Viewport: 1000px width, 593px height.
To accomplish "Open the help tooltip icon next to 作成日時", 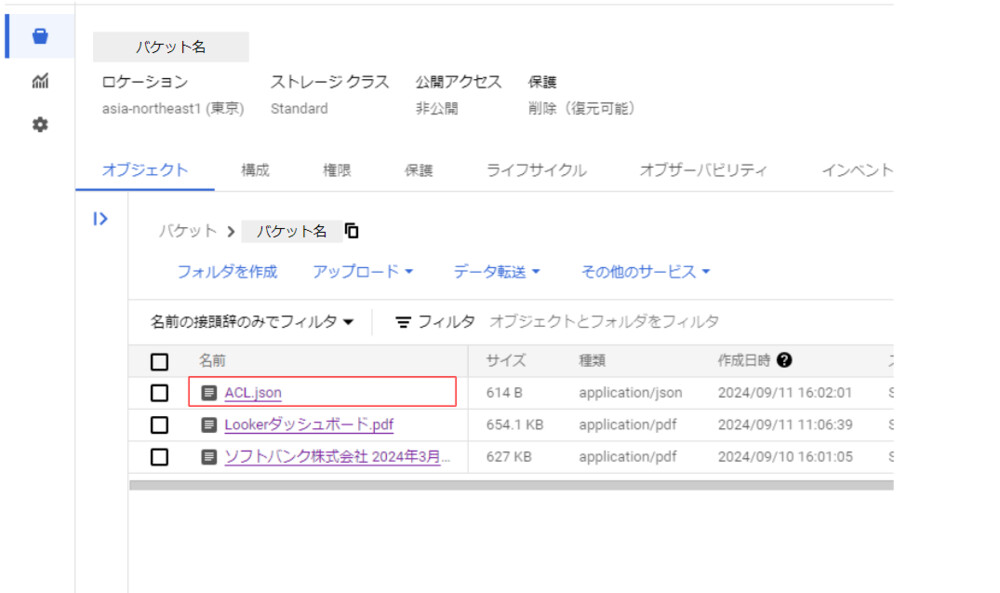I will pyautogui.click(x=784, y=361).
